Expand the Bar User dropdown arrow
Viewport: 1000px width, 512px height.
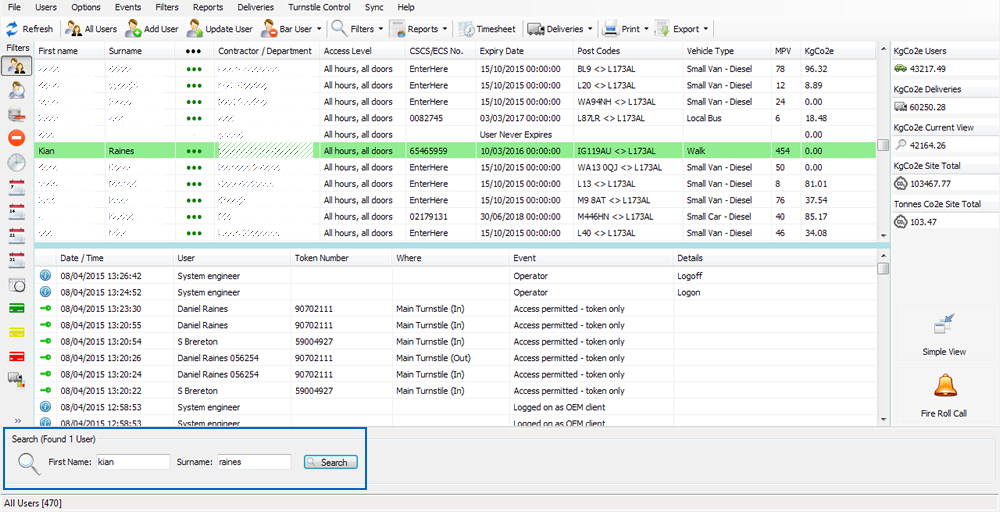click(x=319, y=29)
